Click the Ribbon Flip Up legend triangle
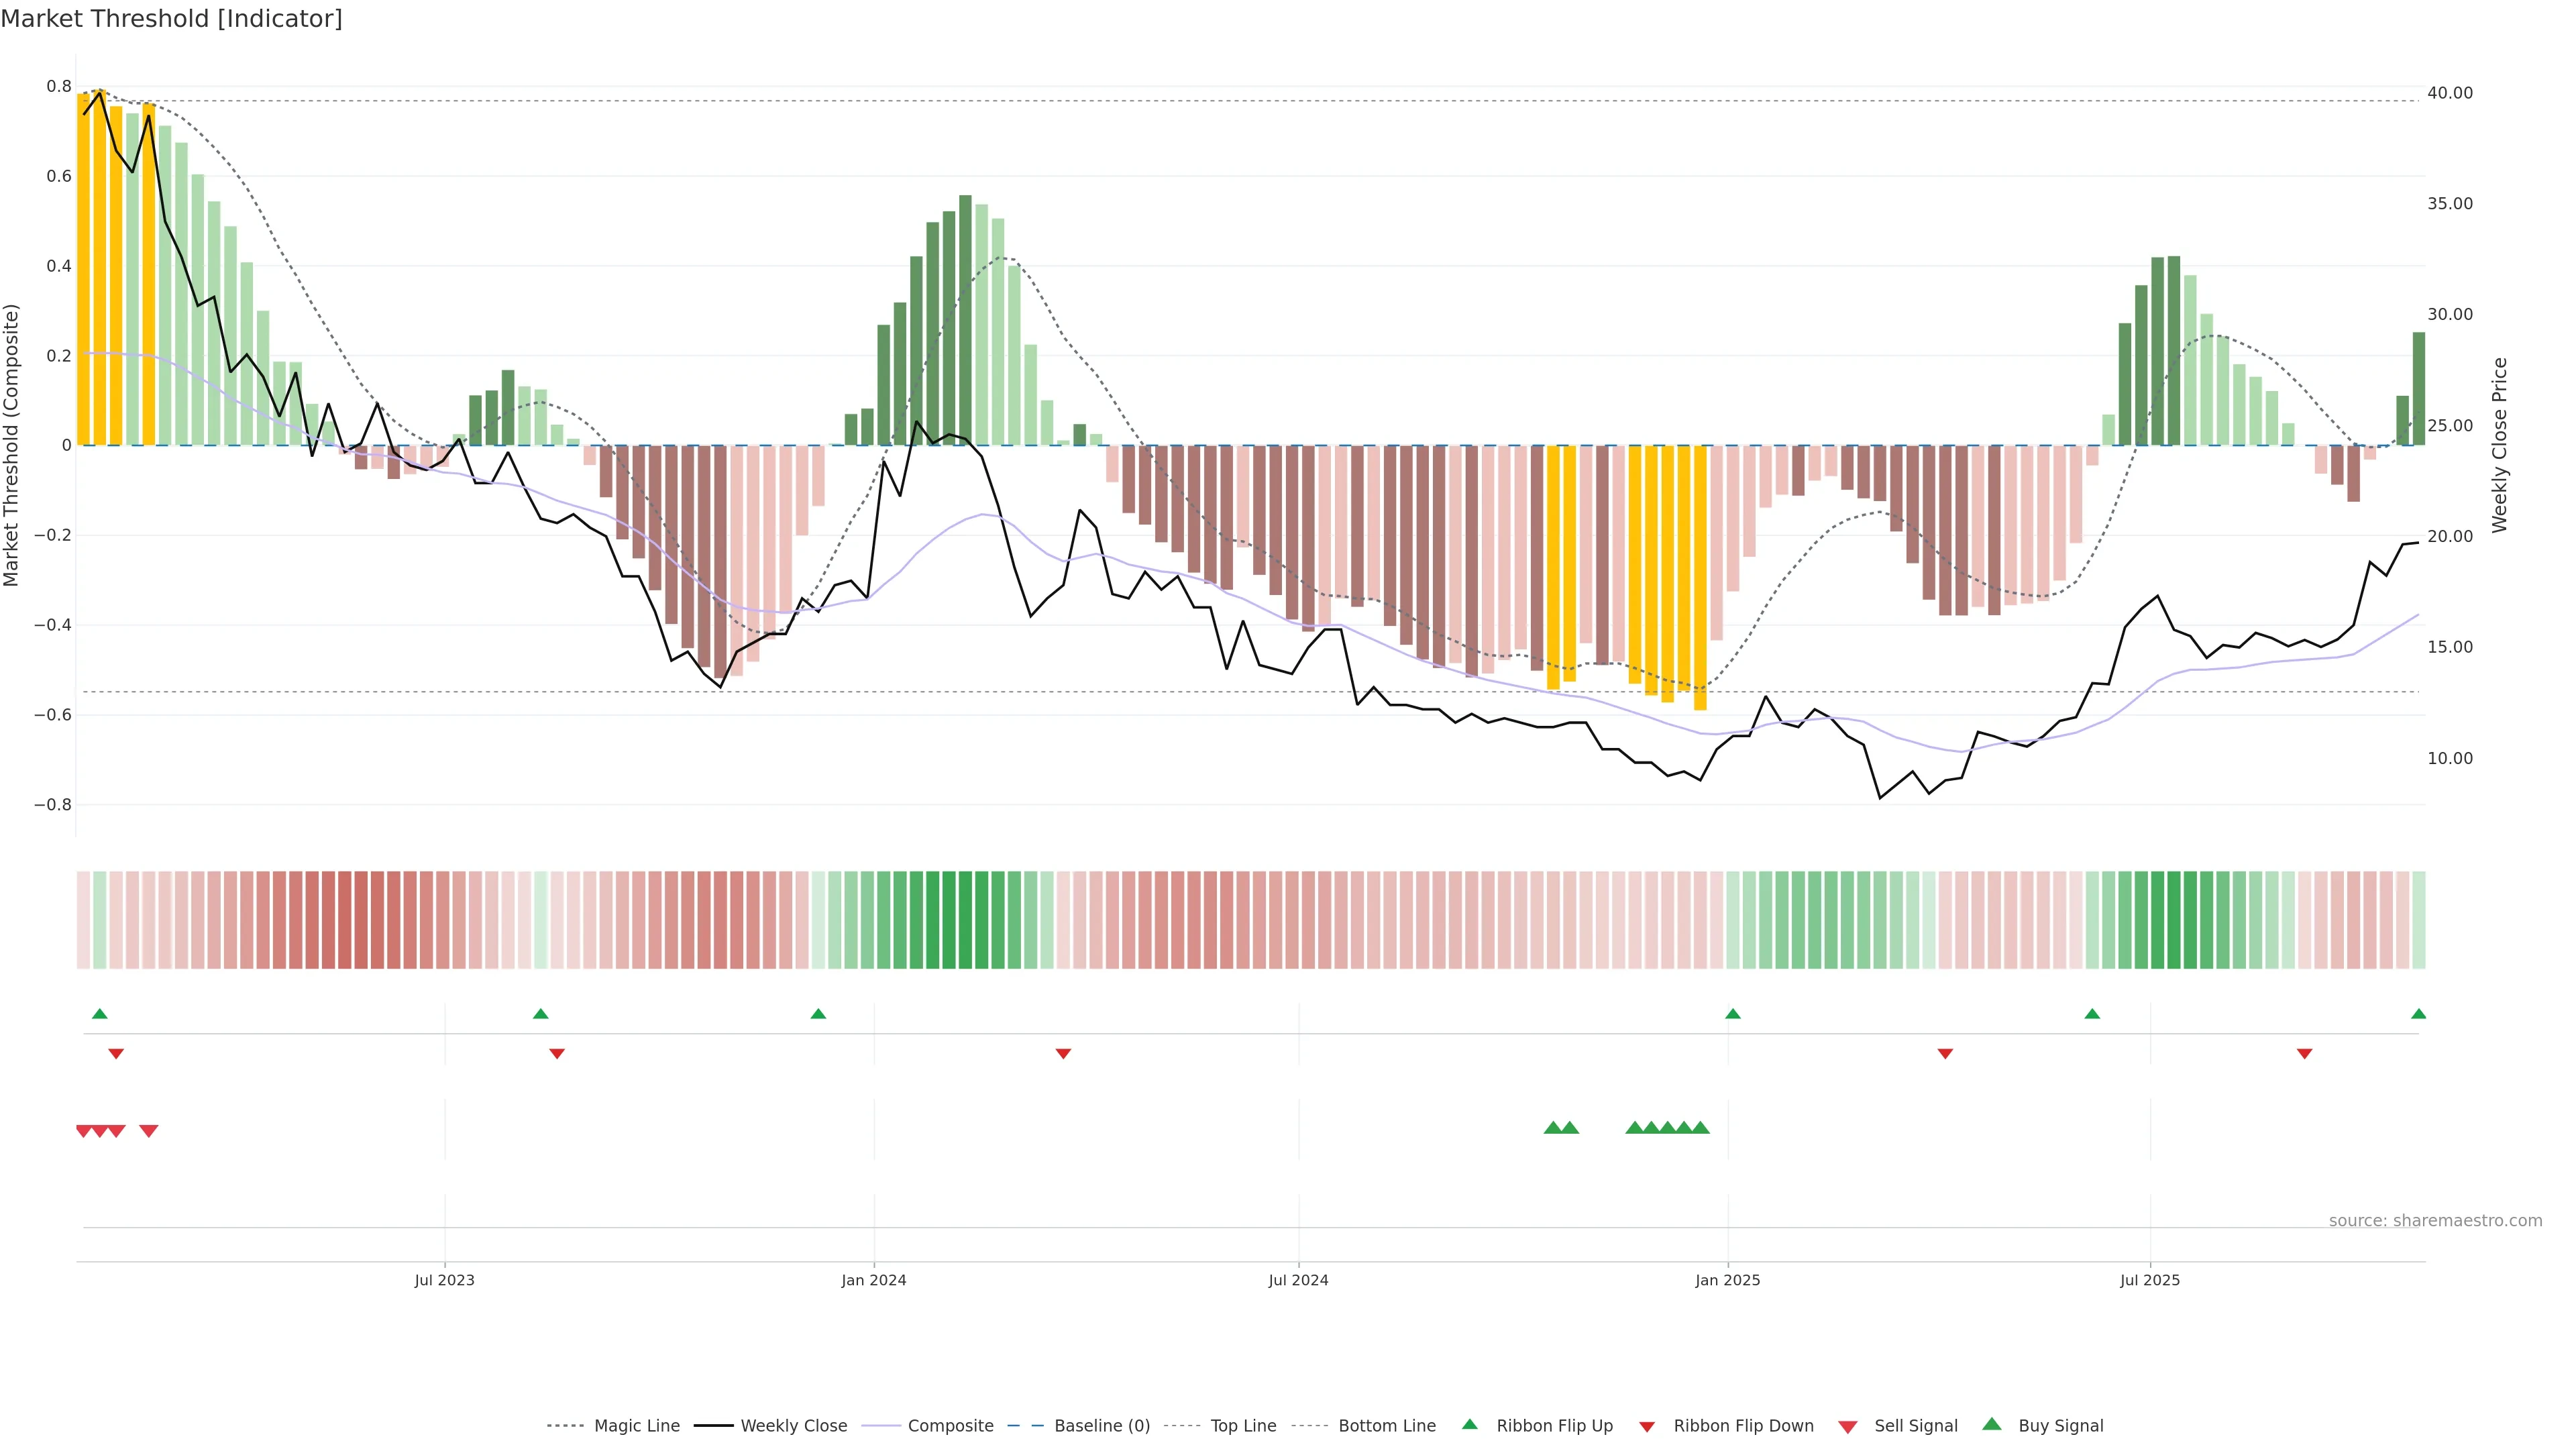The image size is (2576, 1449). coord(1469,1424)
